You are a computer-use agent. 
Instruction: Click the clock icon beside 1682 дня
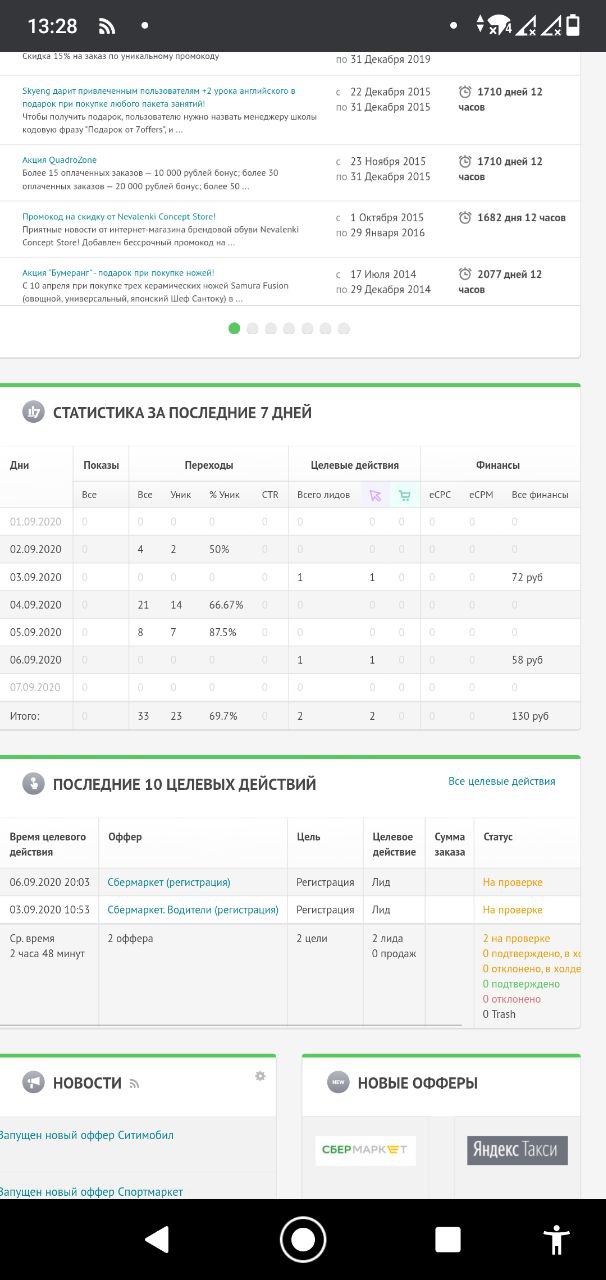tap(465, 218)
